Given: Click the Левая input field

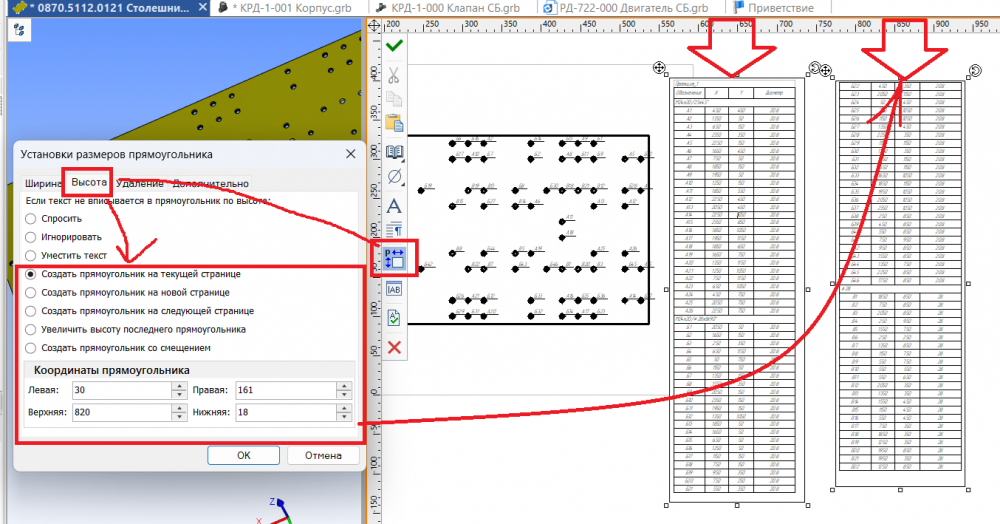Looking at the screenshot, I should coord(122,390).
